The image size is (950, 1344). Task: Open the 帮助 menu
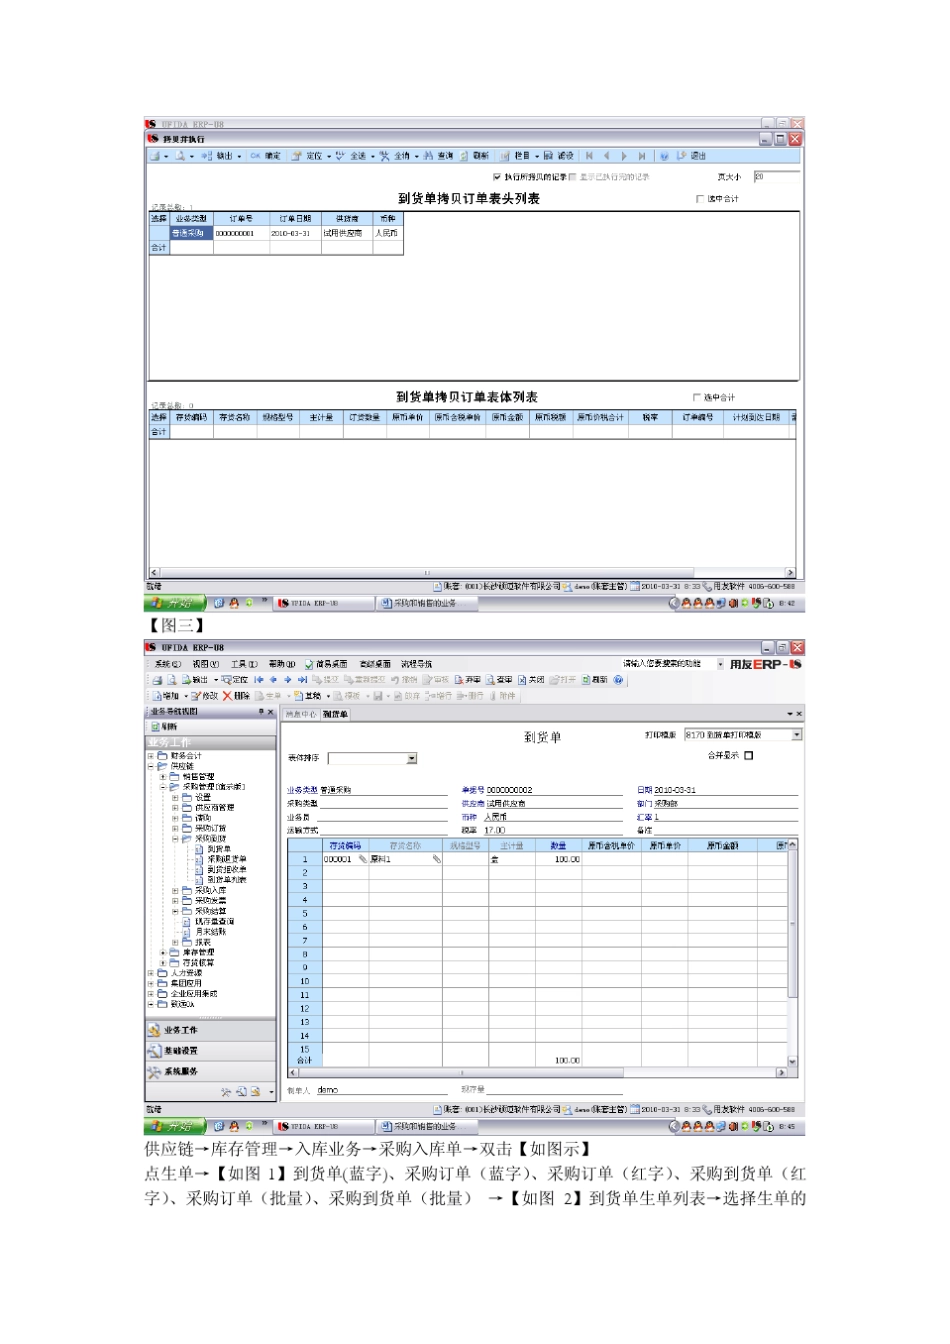click(x=282, y=664)
